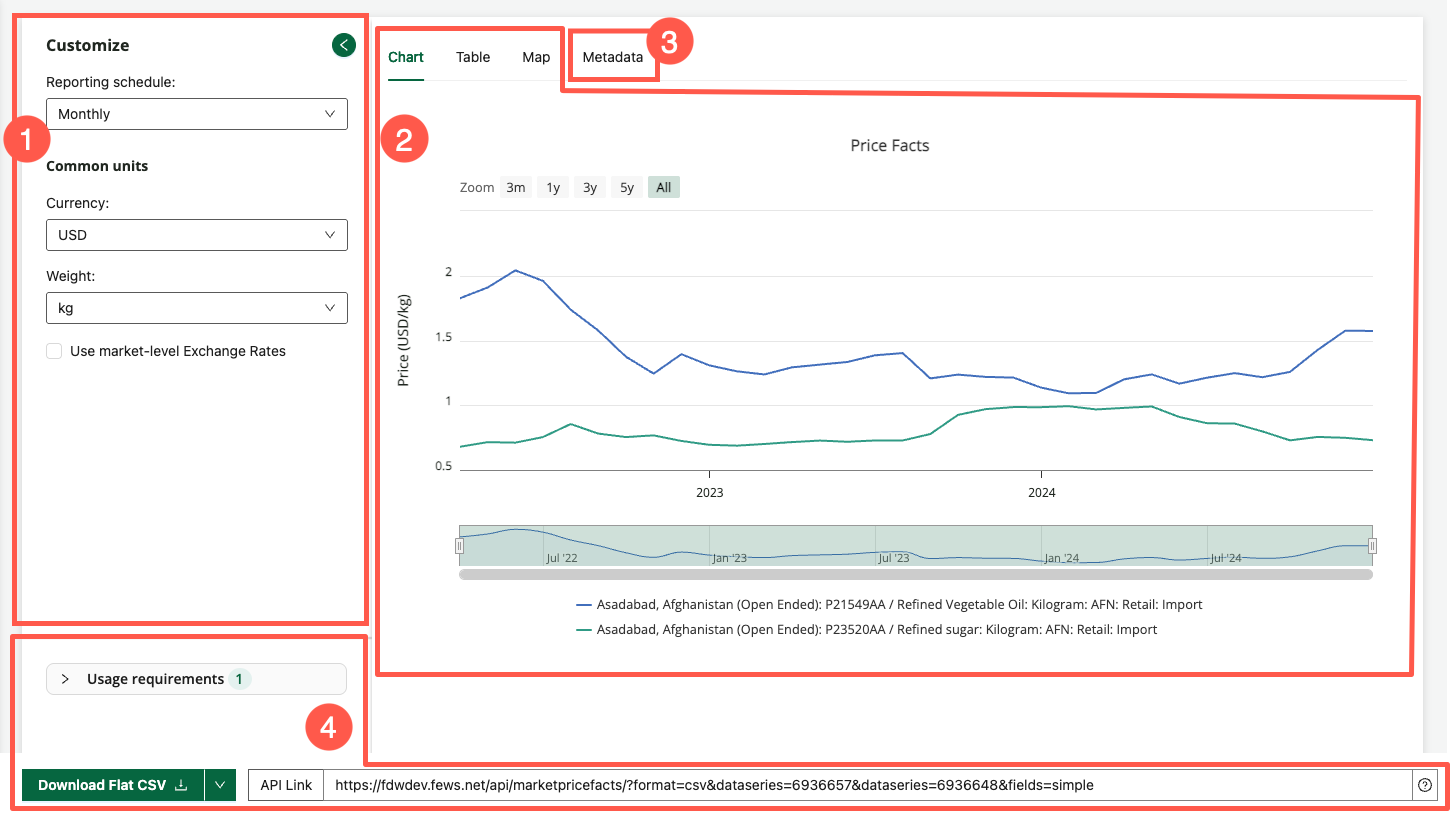This screenshot has height=814, width=1450.
Task: Expand the Usage requirements disclosure arrow
Action: click(65, 678)
